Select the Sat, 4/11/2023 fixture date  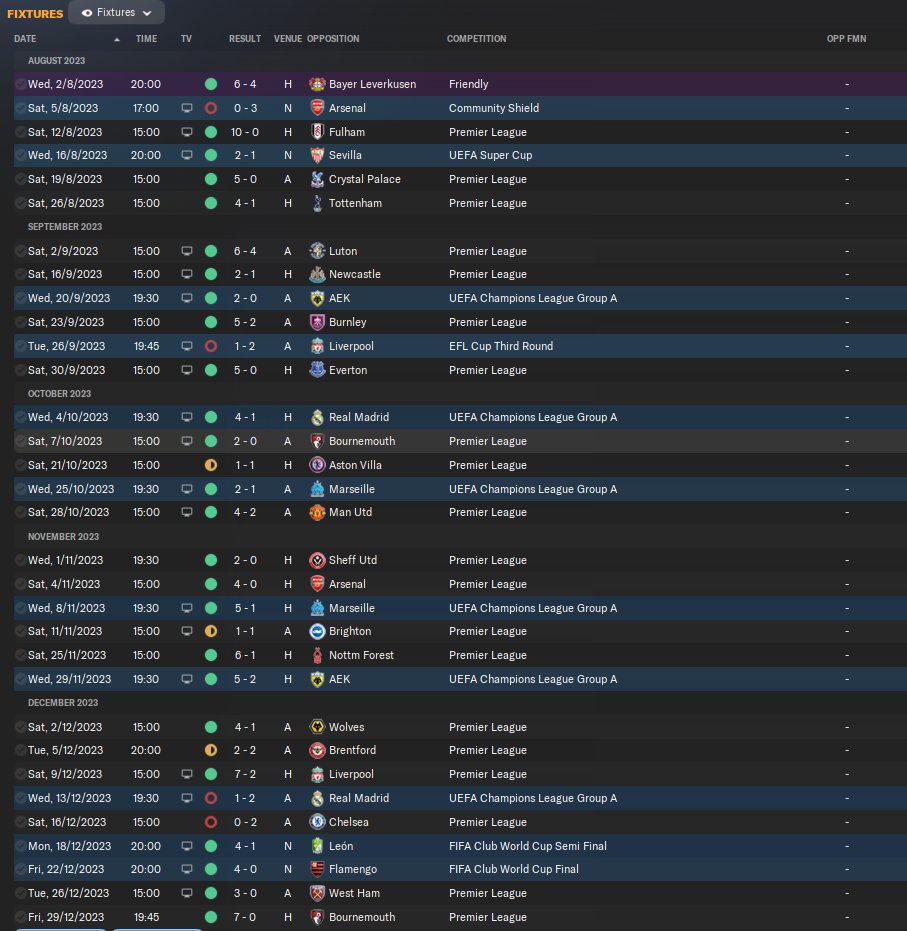(64, 584)
